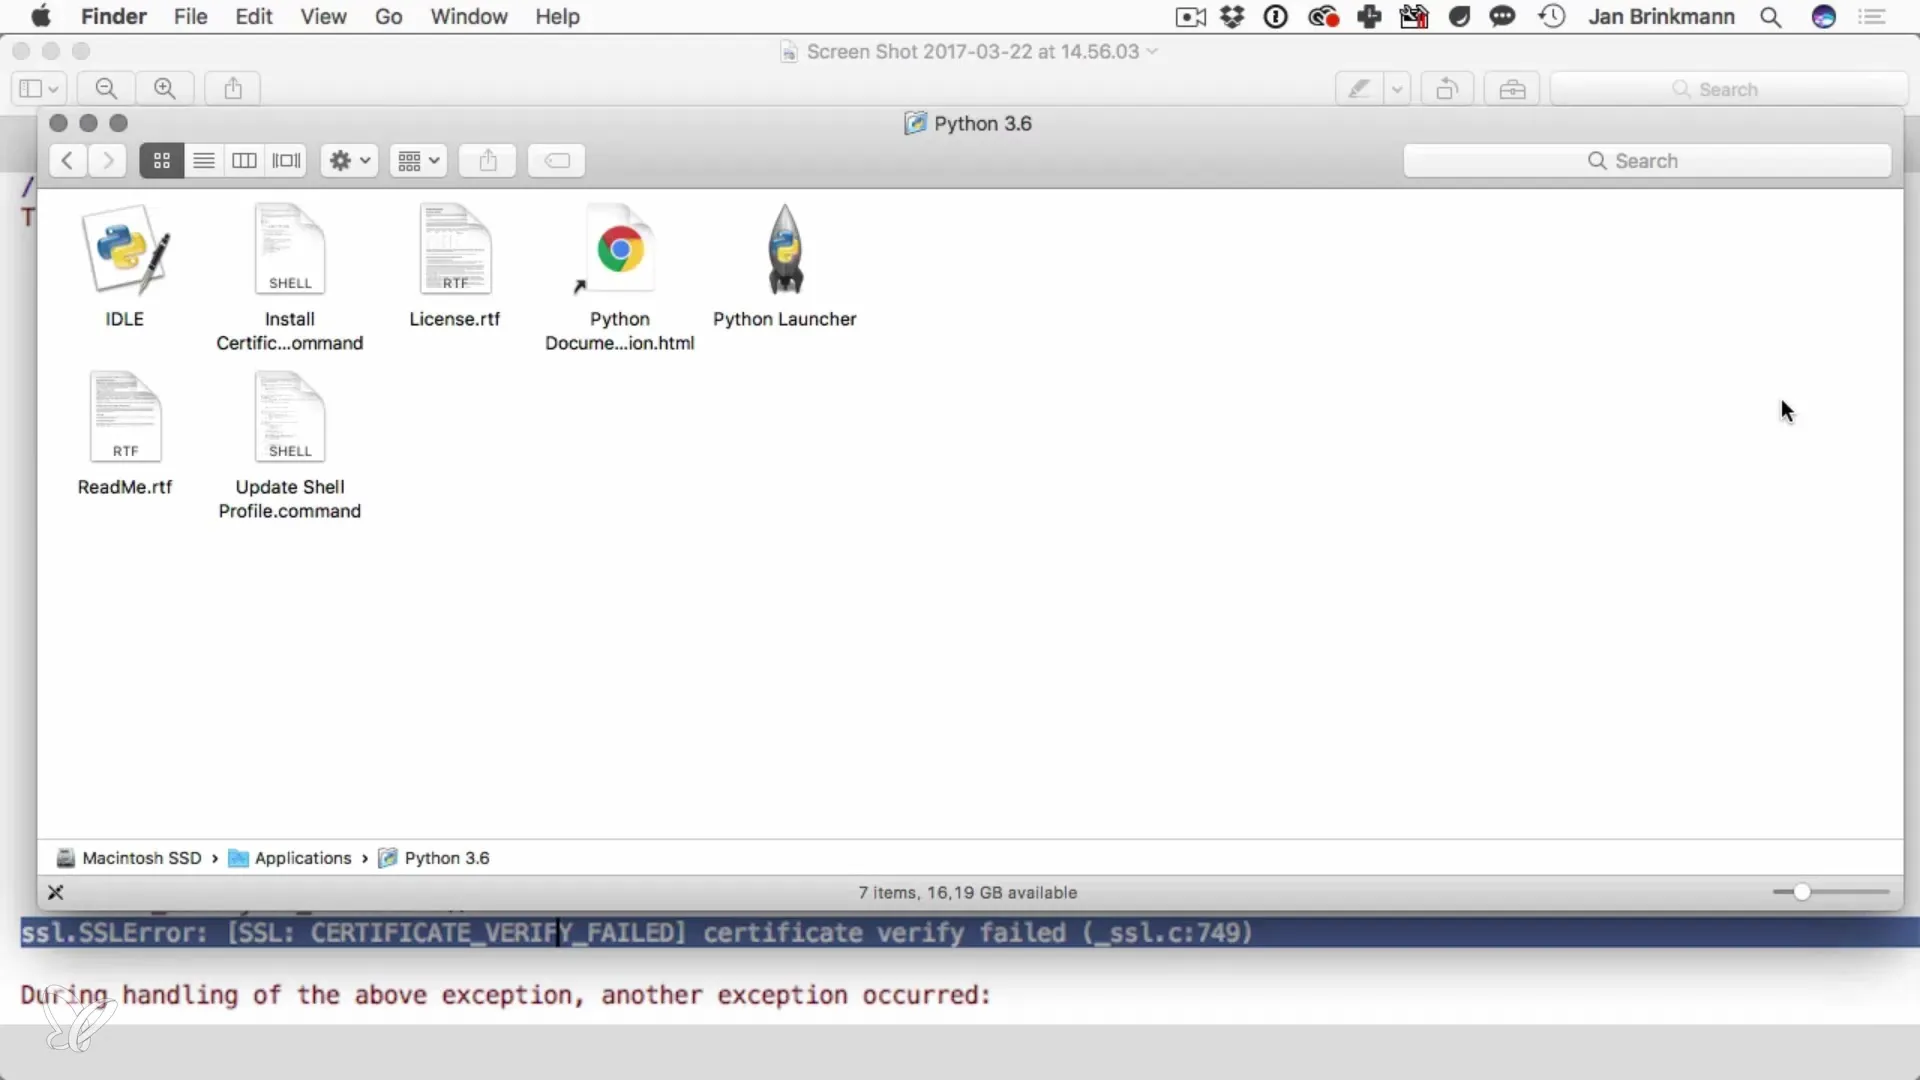
Task: Adjust the icon size slider
Action: tap(1802, 892)
